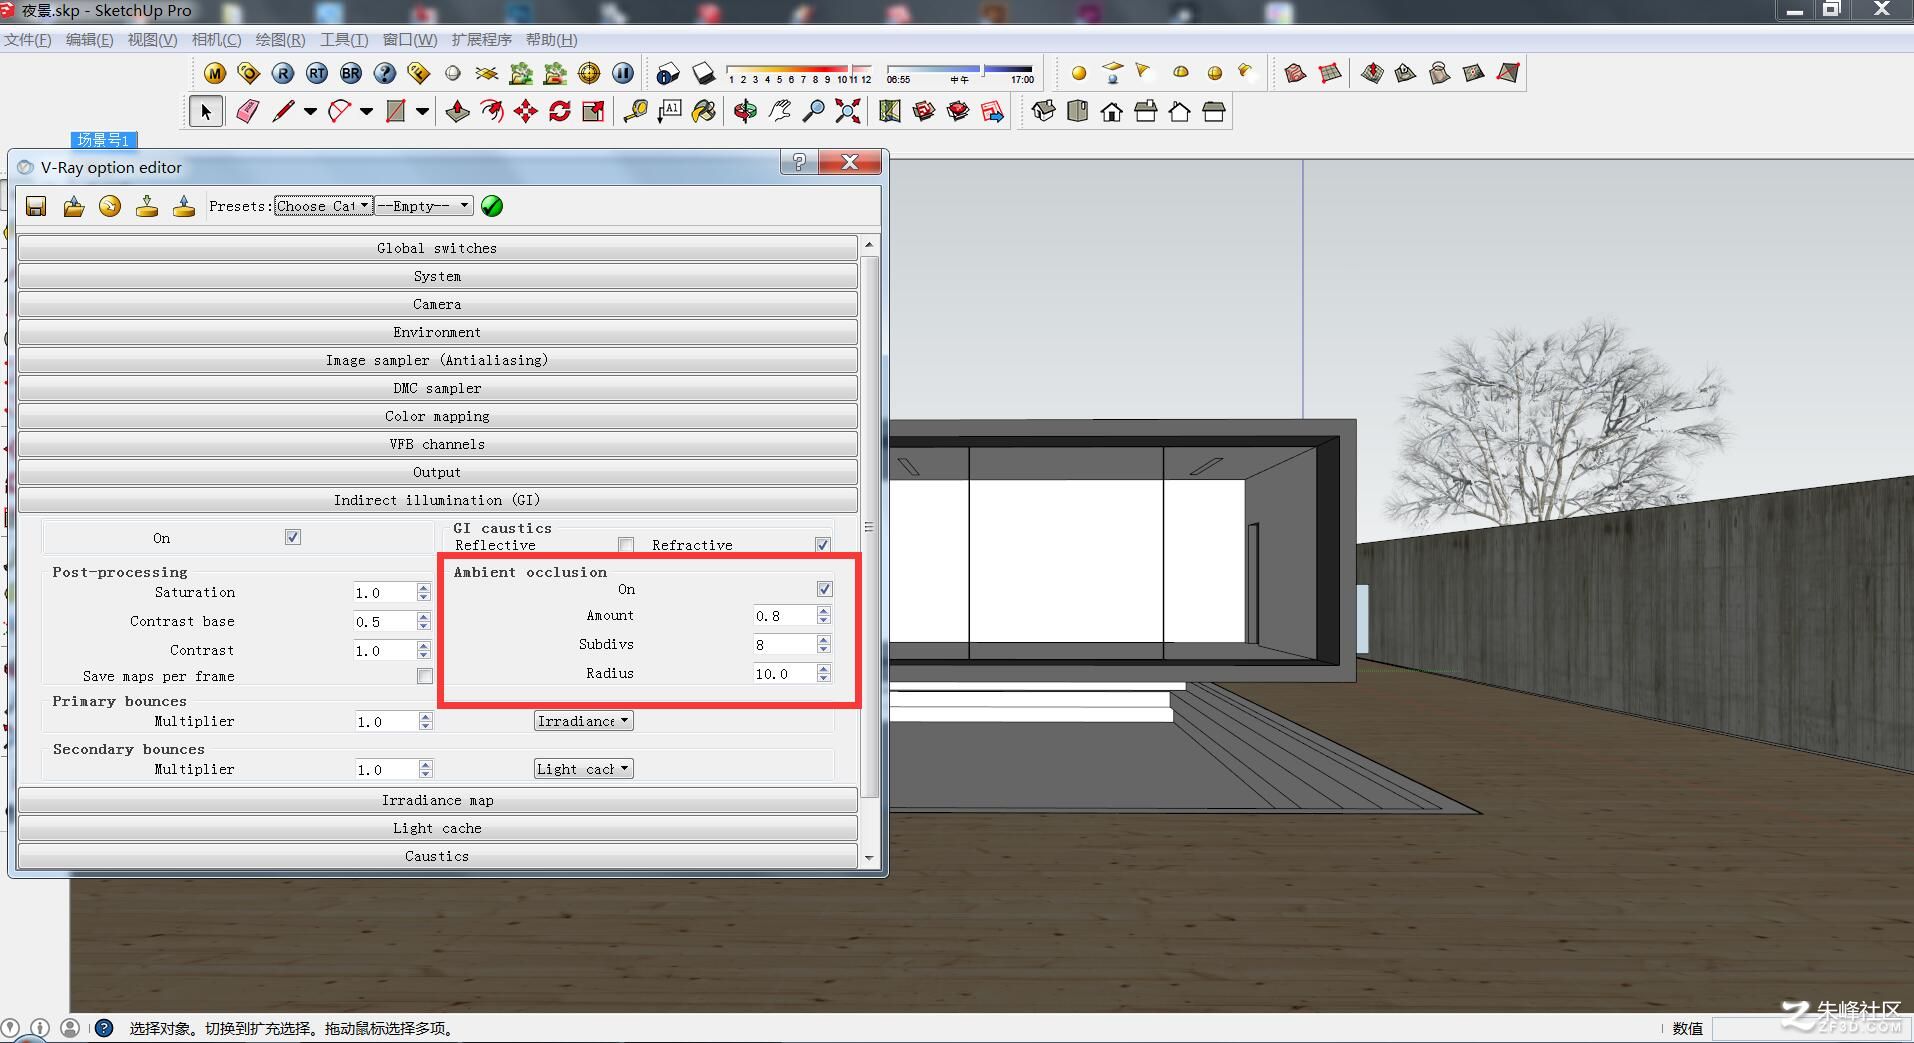This screenshot has height=1043, width=1914.
Task: Launch V-Ray RT render icon
Action: point(317,73)
